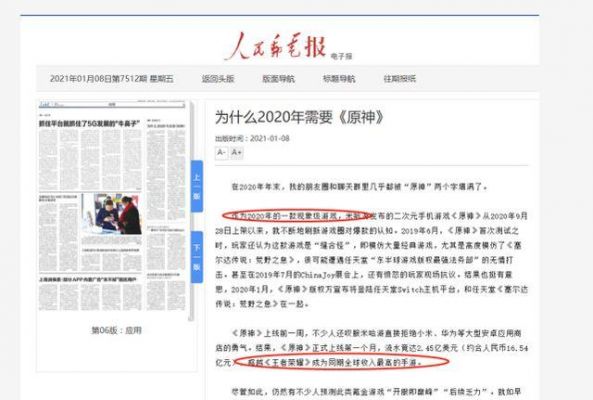Click the sentence mentioning 王者荣耀
593x400 pixels.
[335, 362]
